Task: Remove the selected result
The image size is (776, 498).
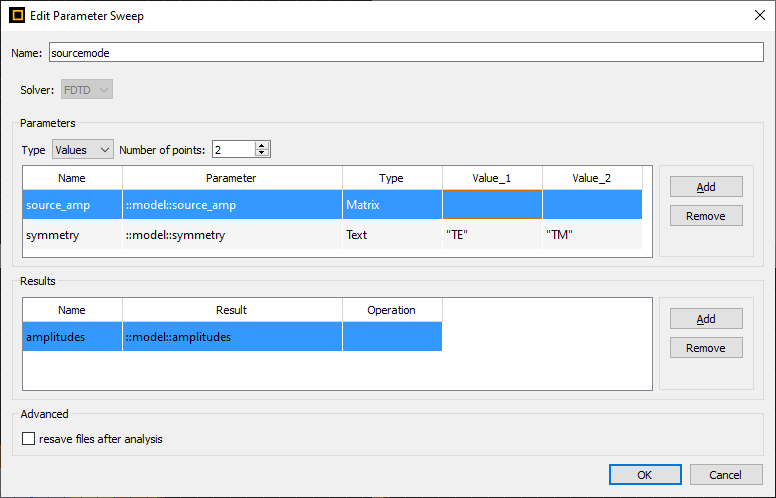Action: [x=706, y=348]
